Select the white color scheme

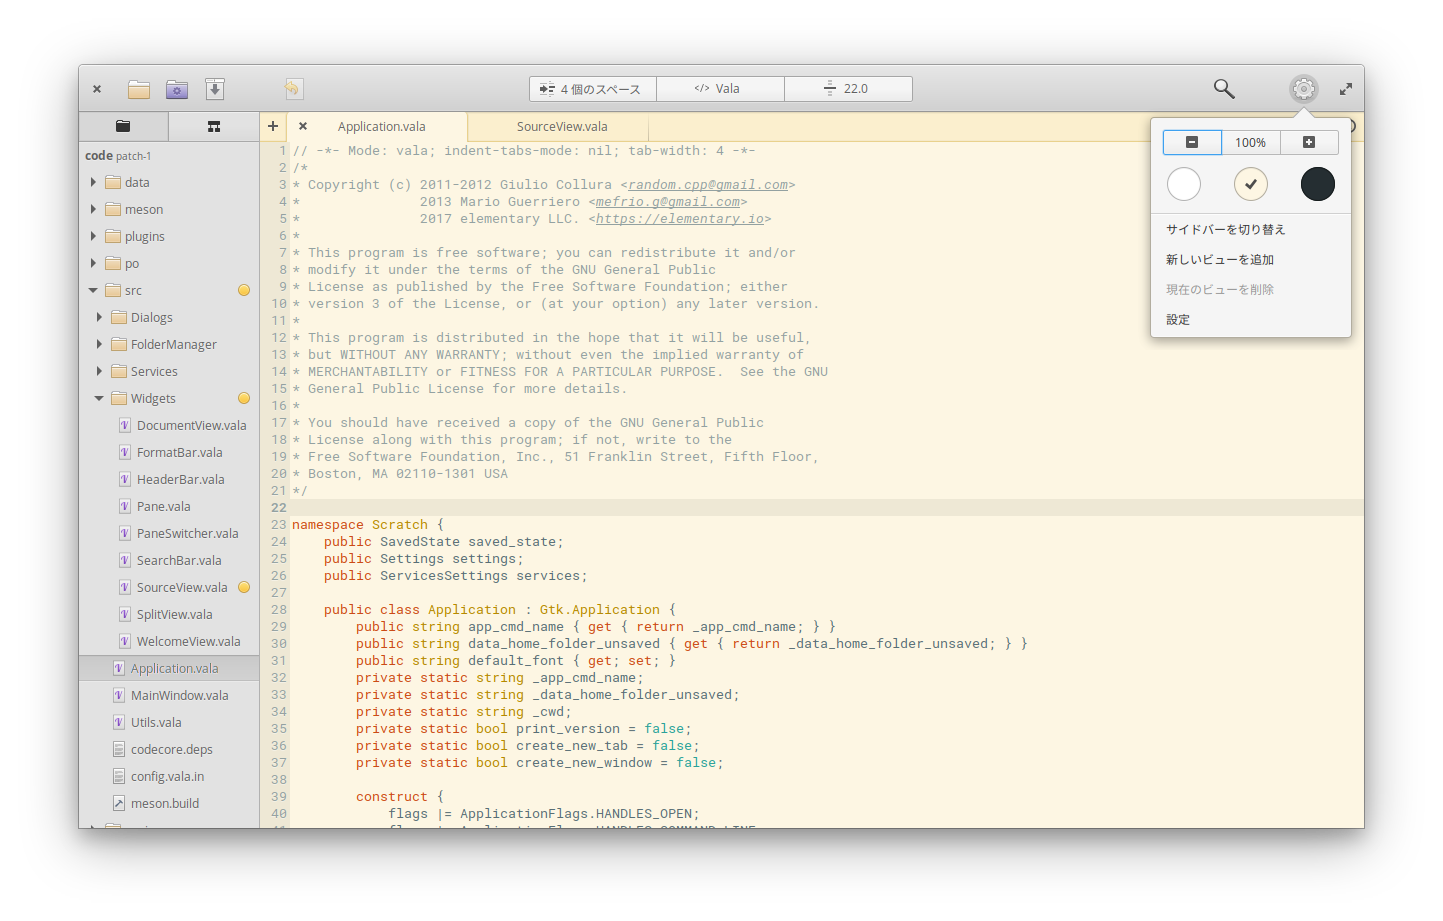[1184, 184]
